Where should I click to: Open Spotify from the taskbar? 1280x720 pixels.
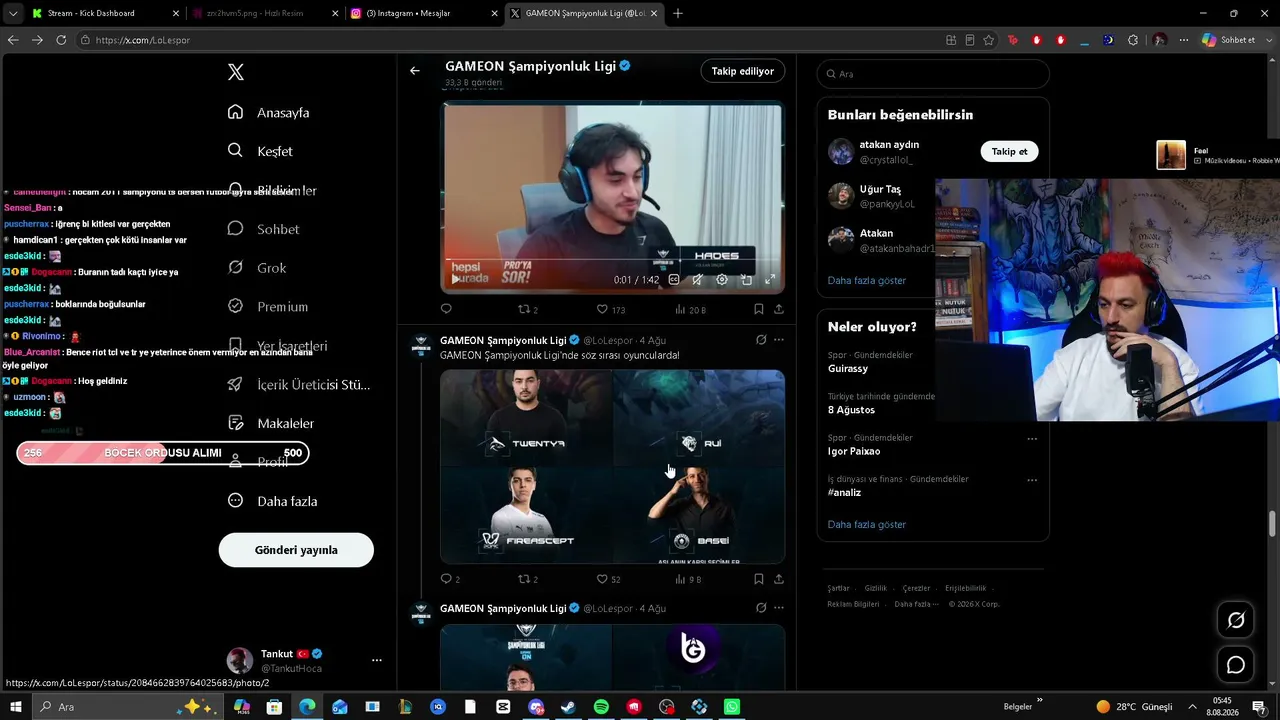click(601, 707)
